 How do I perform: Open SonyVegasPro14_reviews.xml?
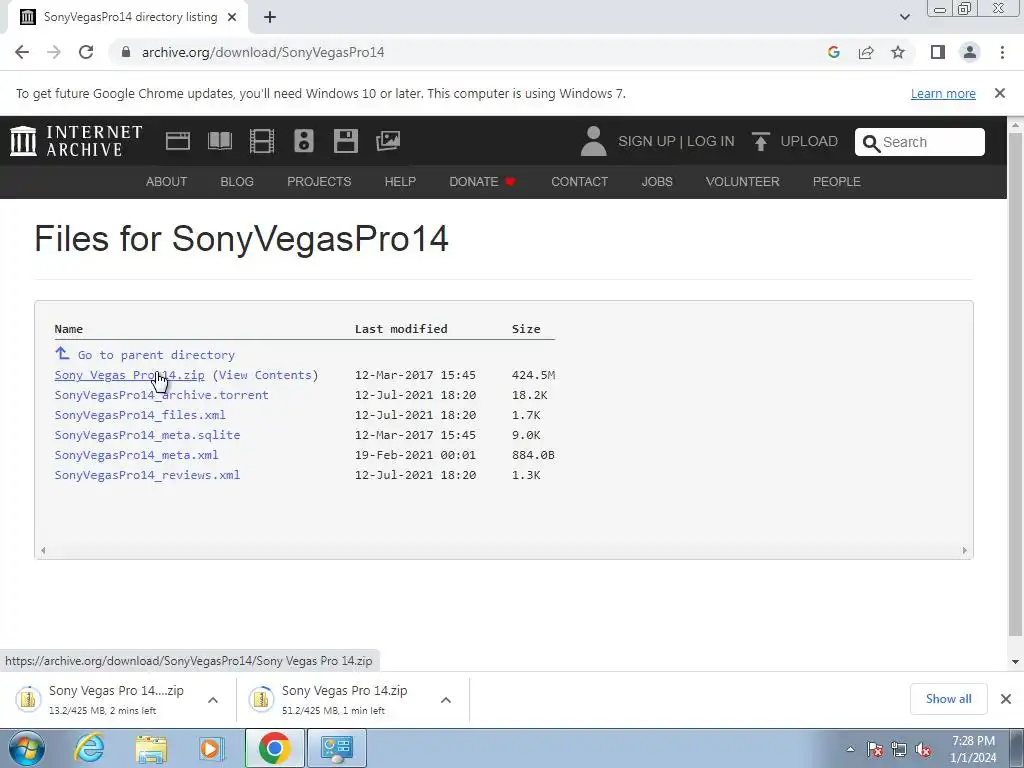pos(147,475)
